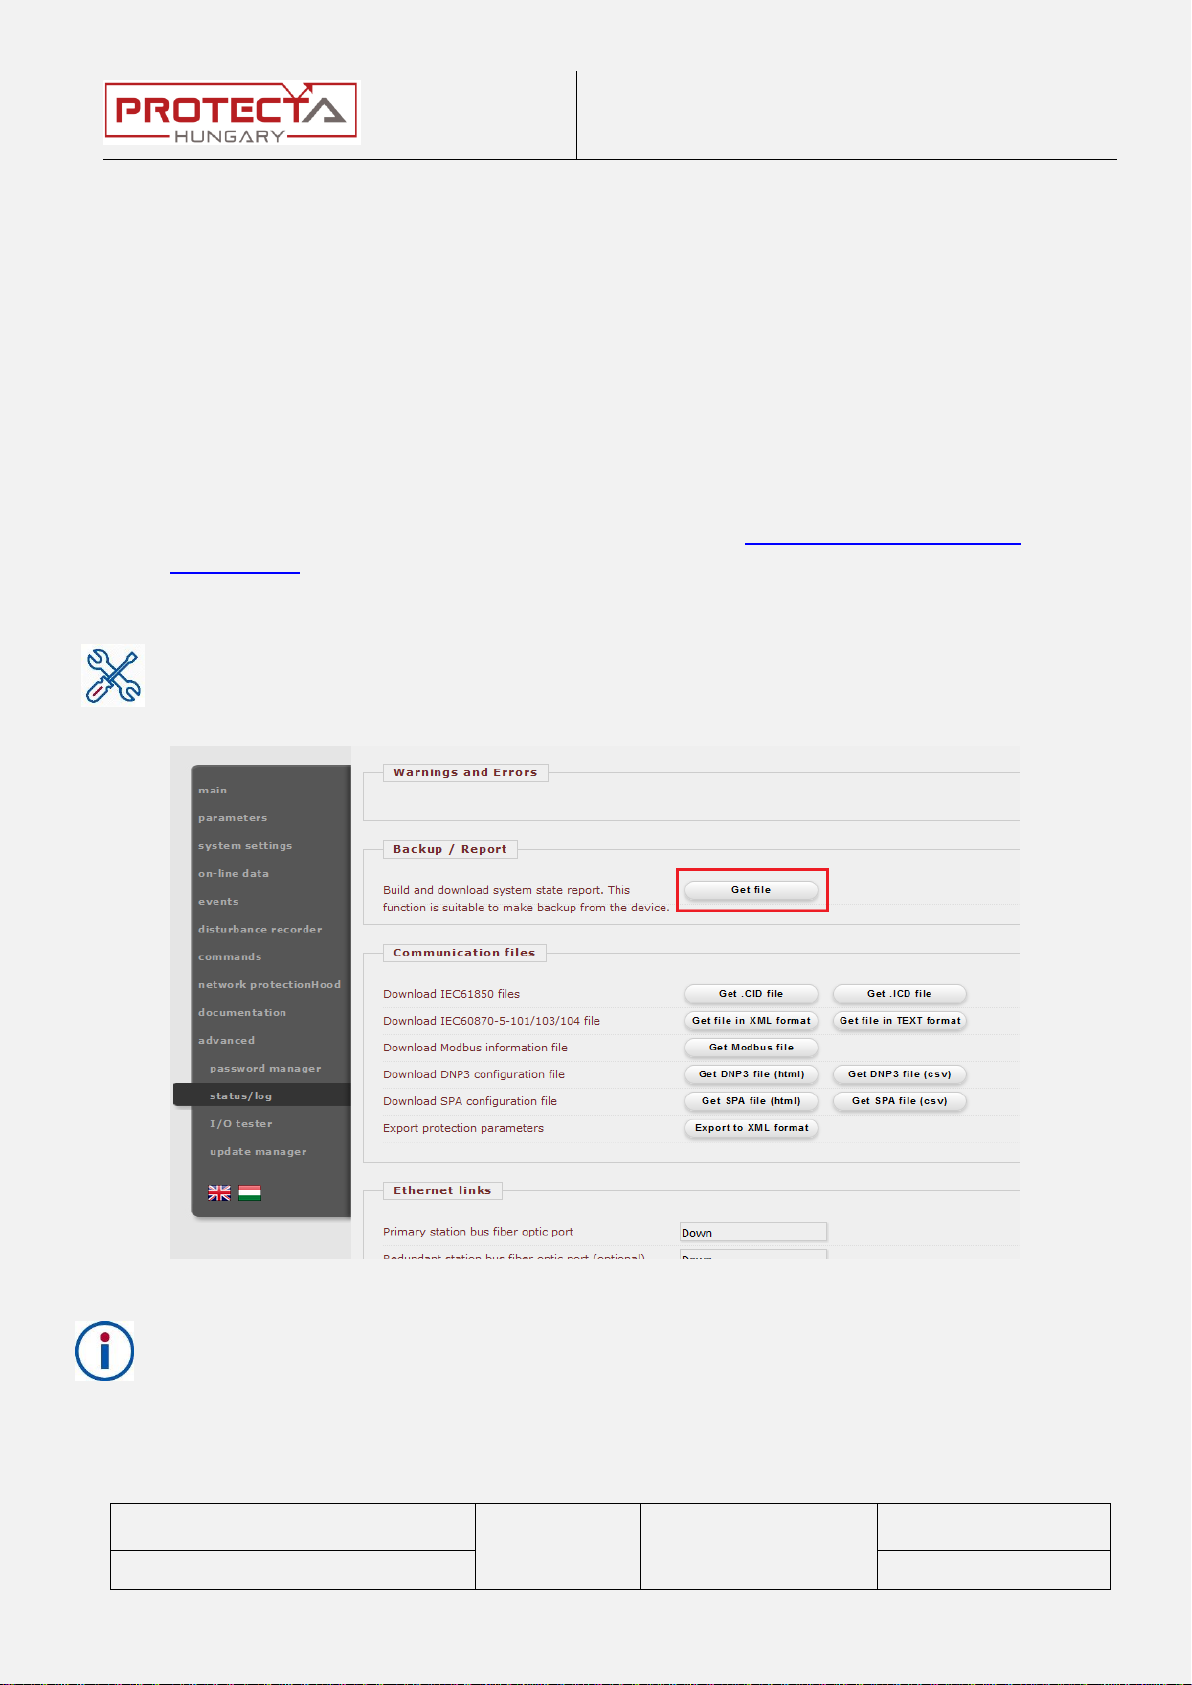Select events in the sidebar
1192x1685 pixels.
click(218, 902)
